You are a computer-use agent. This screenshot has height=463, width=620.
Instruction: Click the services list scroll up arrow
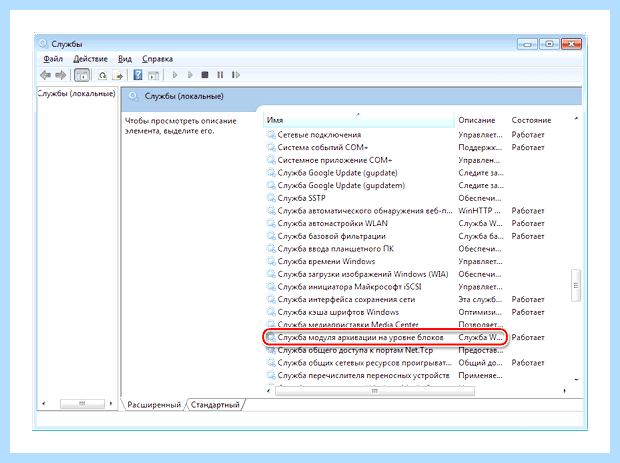pyautogui.click(x=576, y=119)
